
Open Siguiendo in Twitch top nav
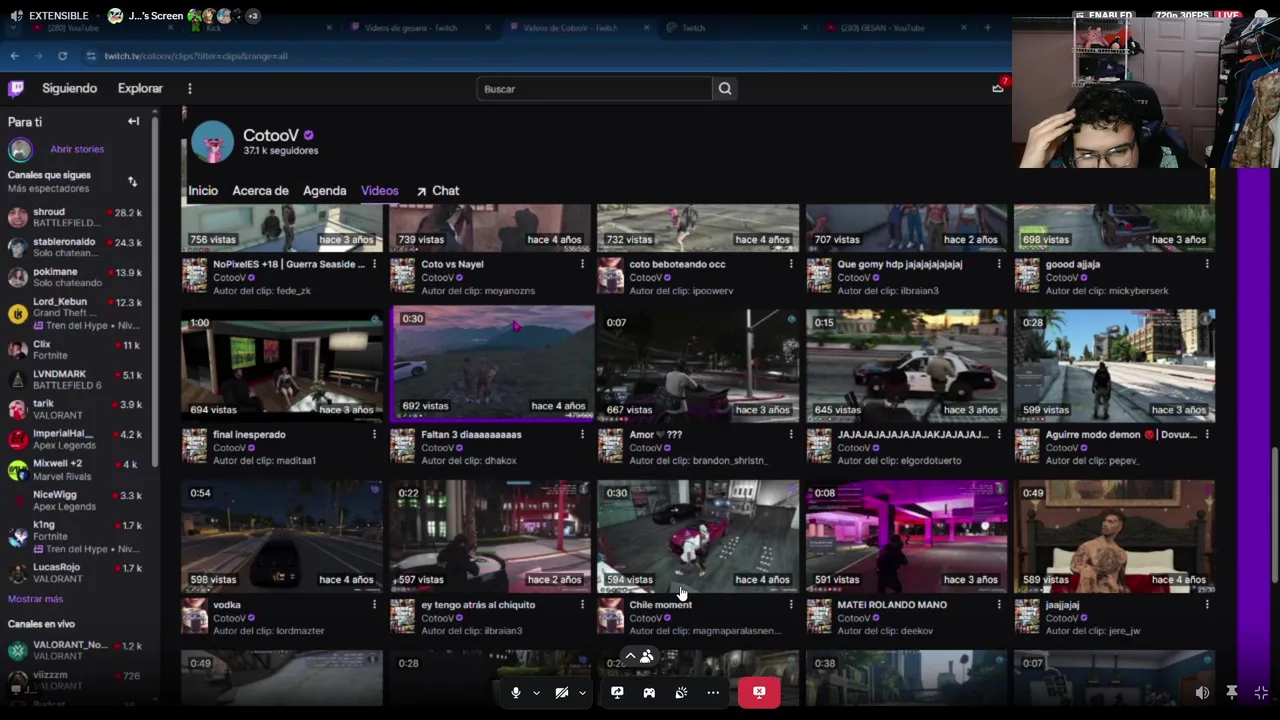(69, 88)
